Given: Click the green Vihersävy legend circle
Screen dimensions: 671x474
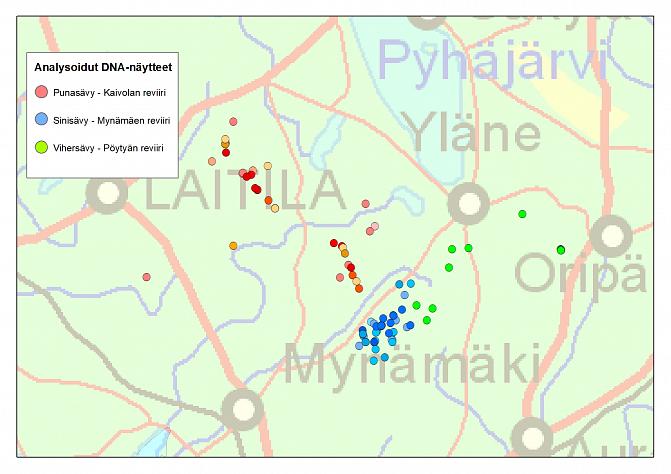Looking at the screenshot, I should click(41, 147).
